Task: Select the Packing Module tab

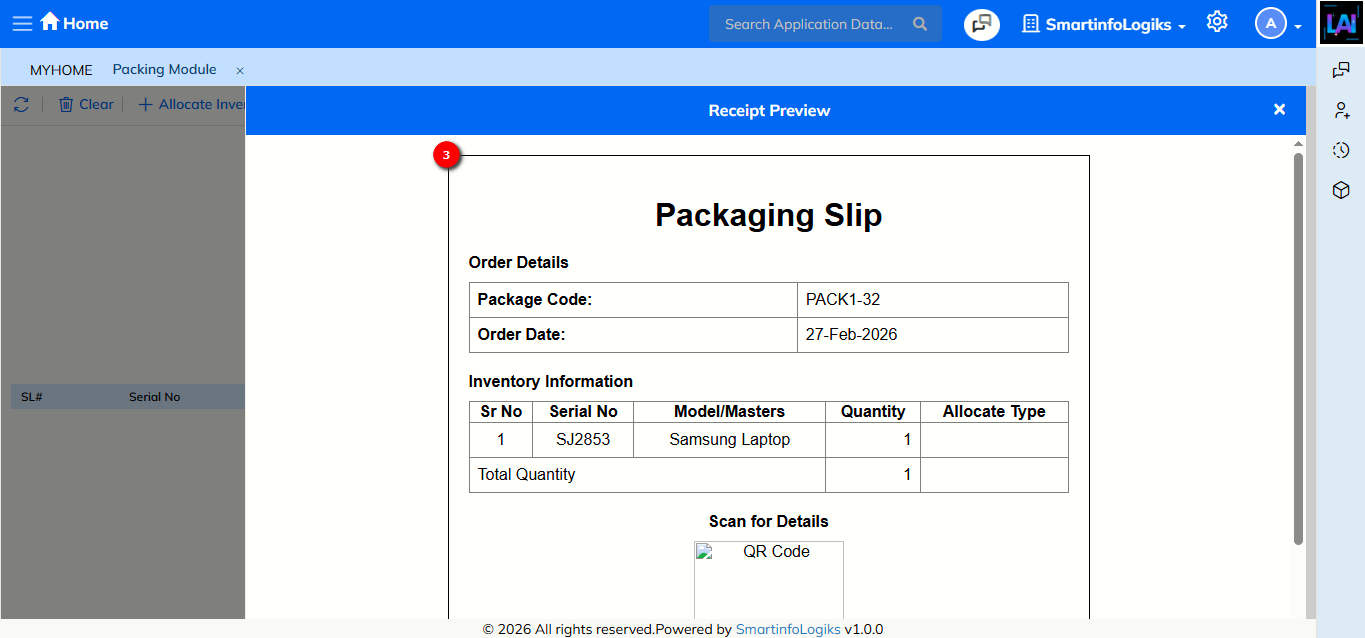Action: (x=164, y=70)
